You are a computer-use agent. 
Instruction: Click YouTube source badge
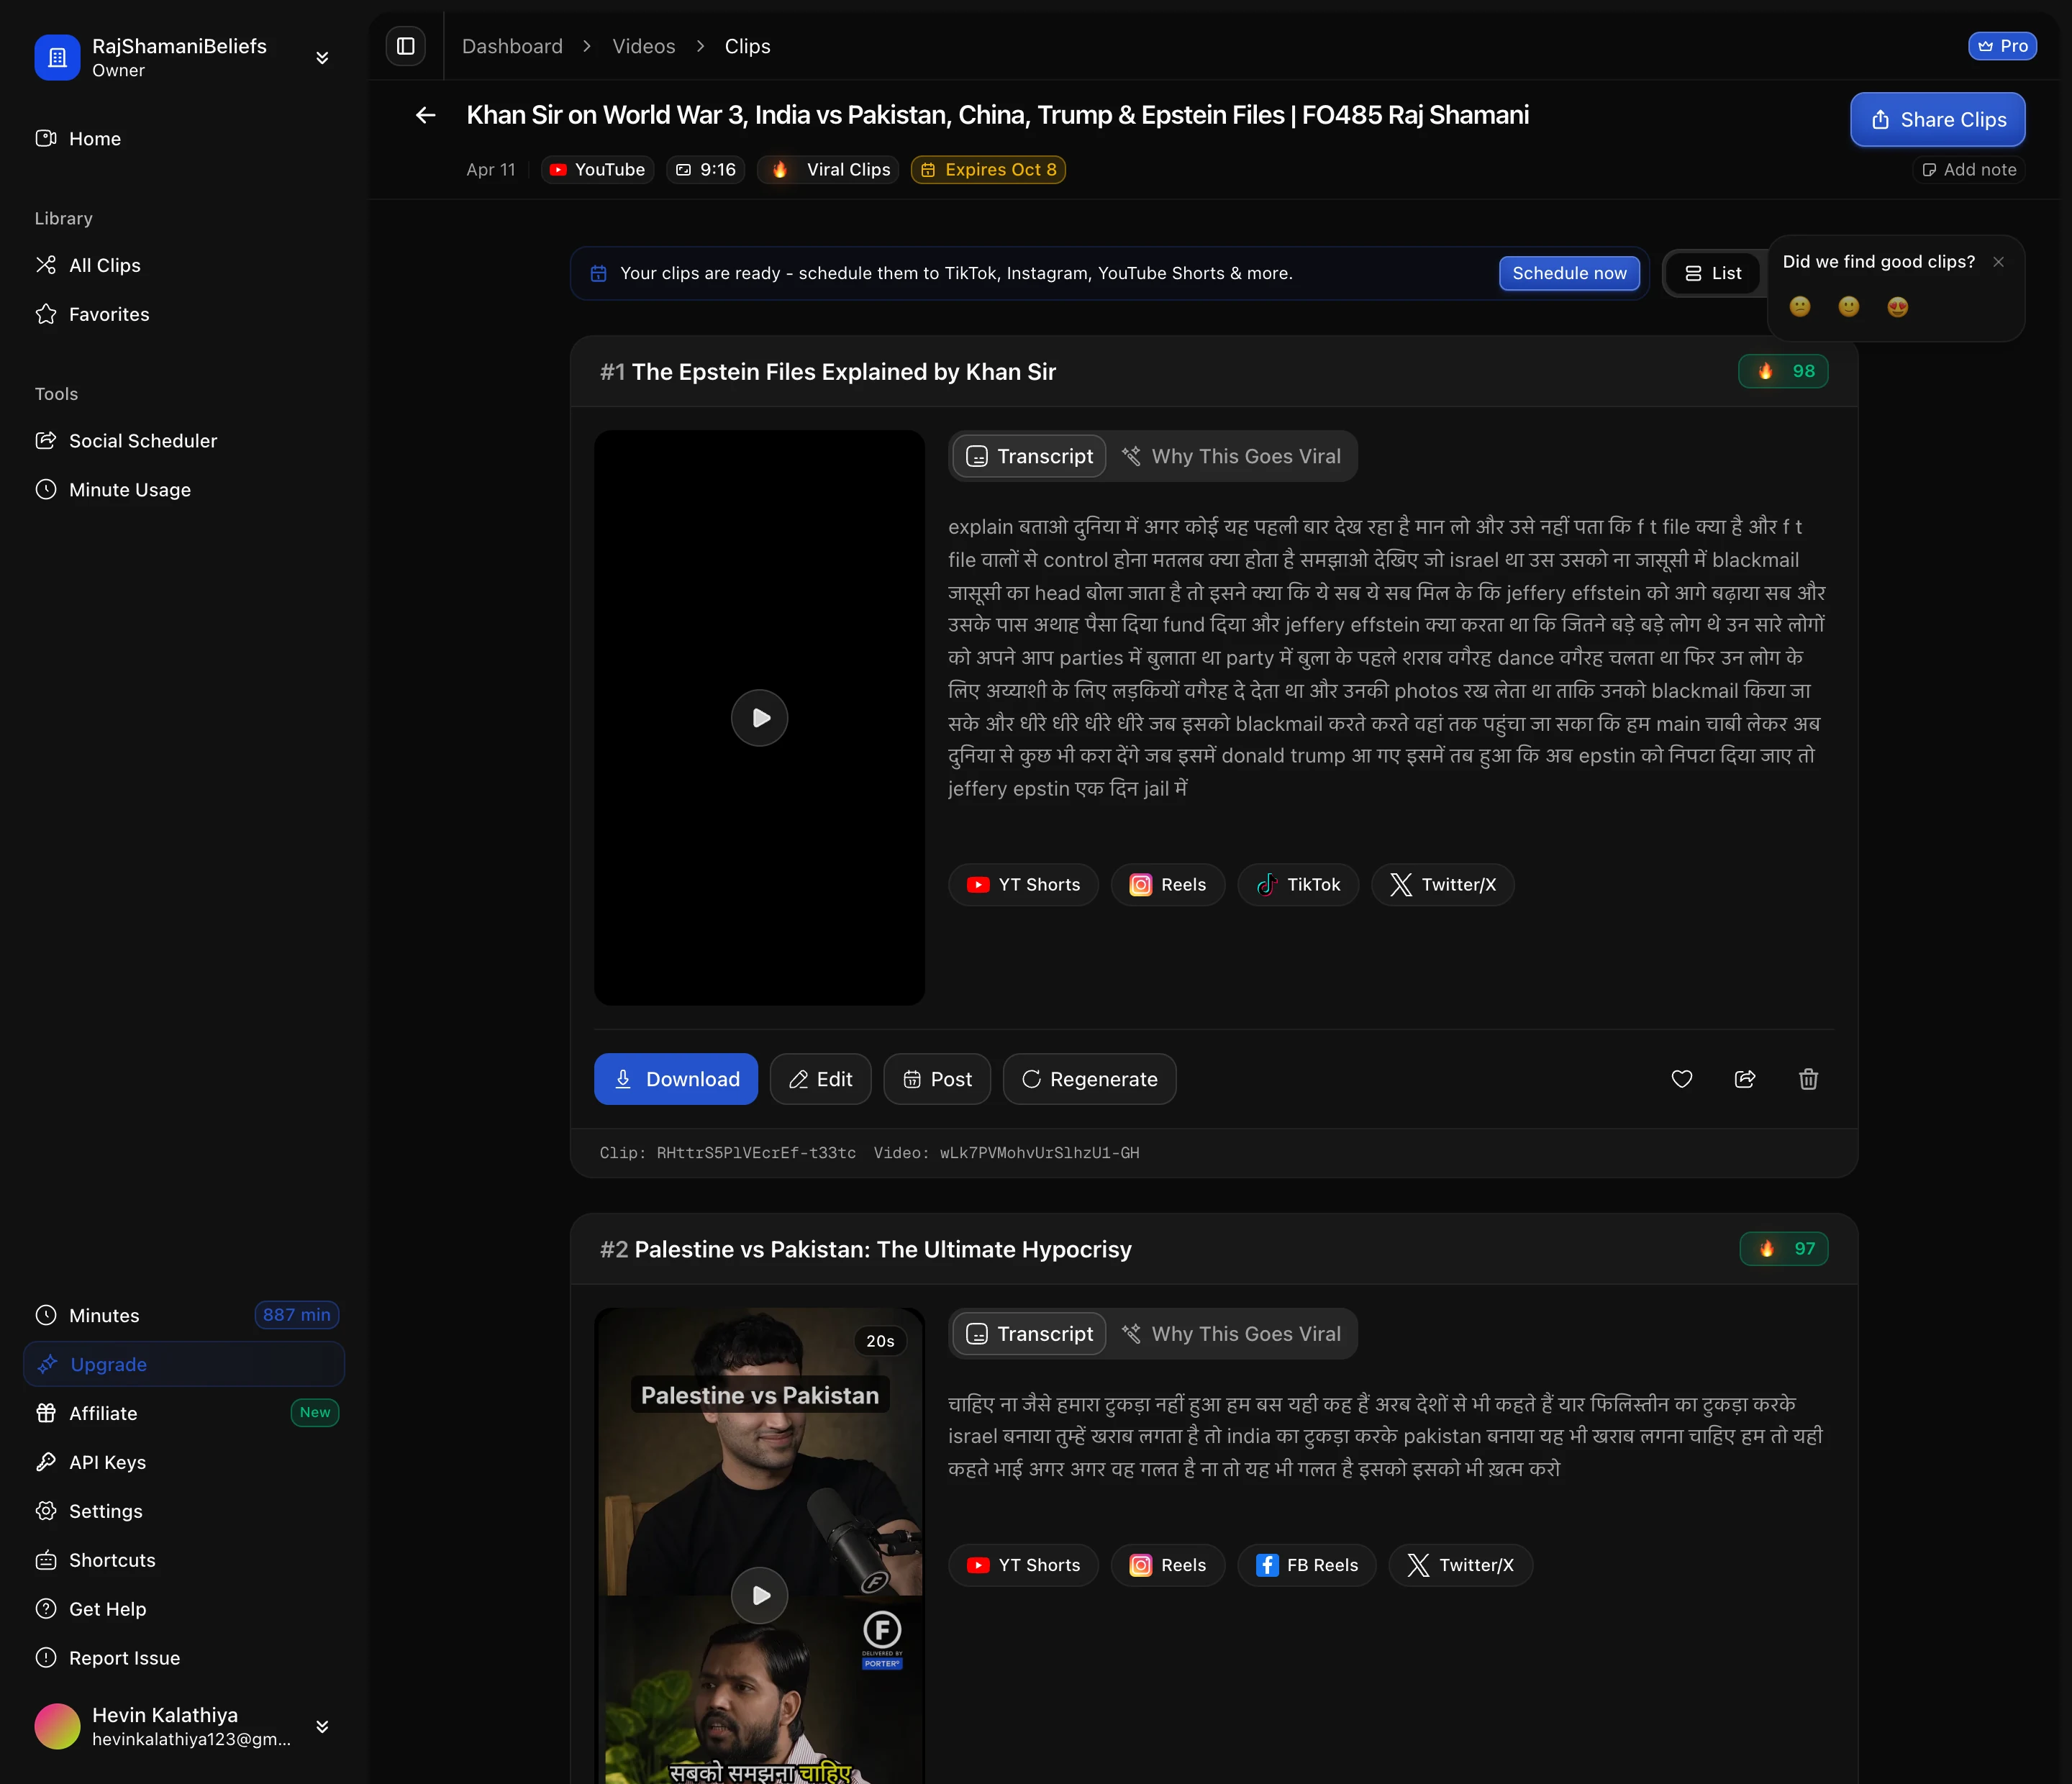coord(597,170)
